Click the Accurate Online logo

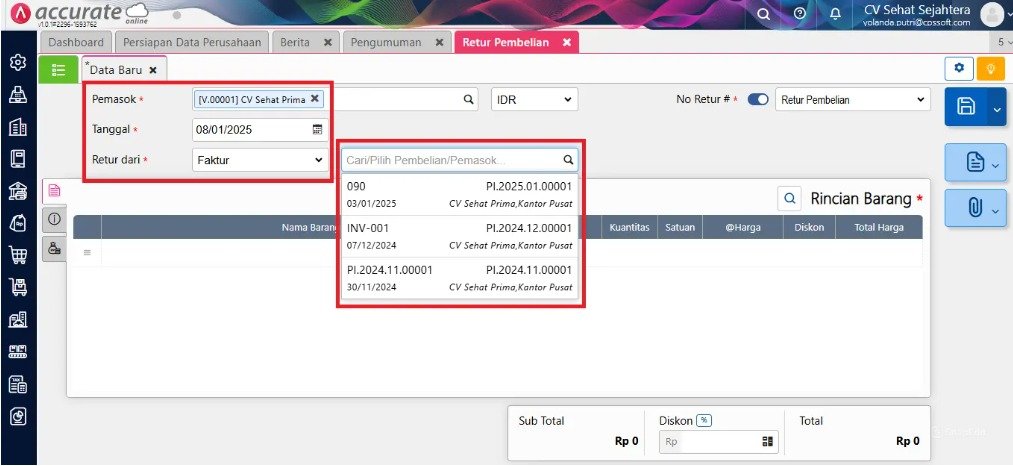(79, 13)
